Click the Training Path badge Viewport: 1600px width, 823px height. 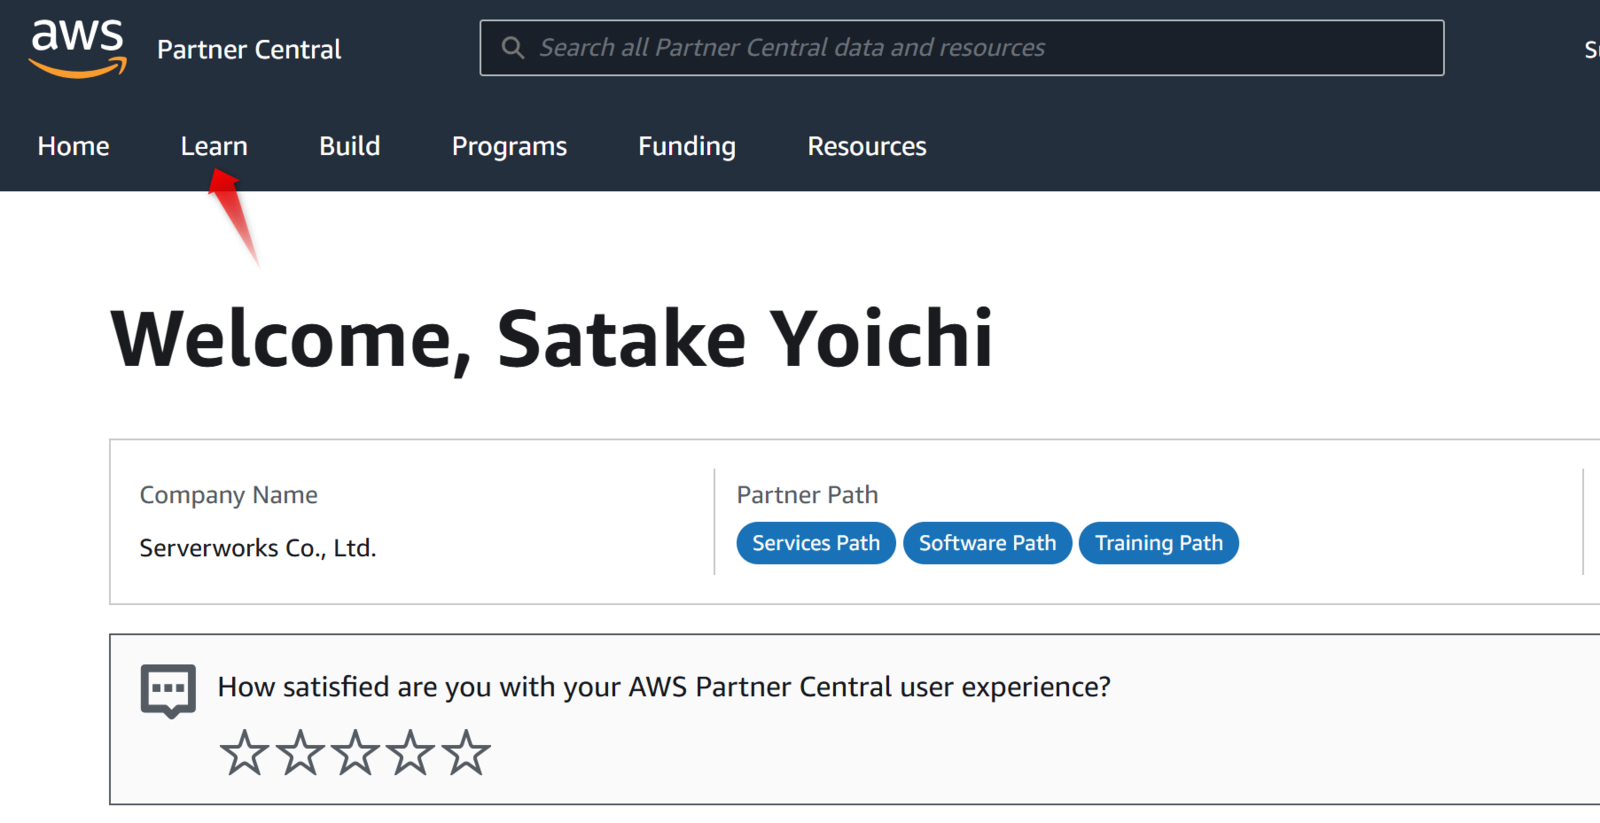coord(1158,543)
